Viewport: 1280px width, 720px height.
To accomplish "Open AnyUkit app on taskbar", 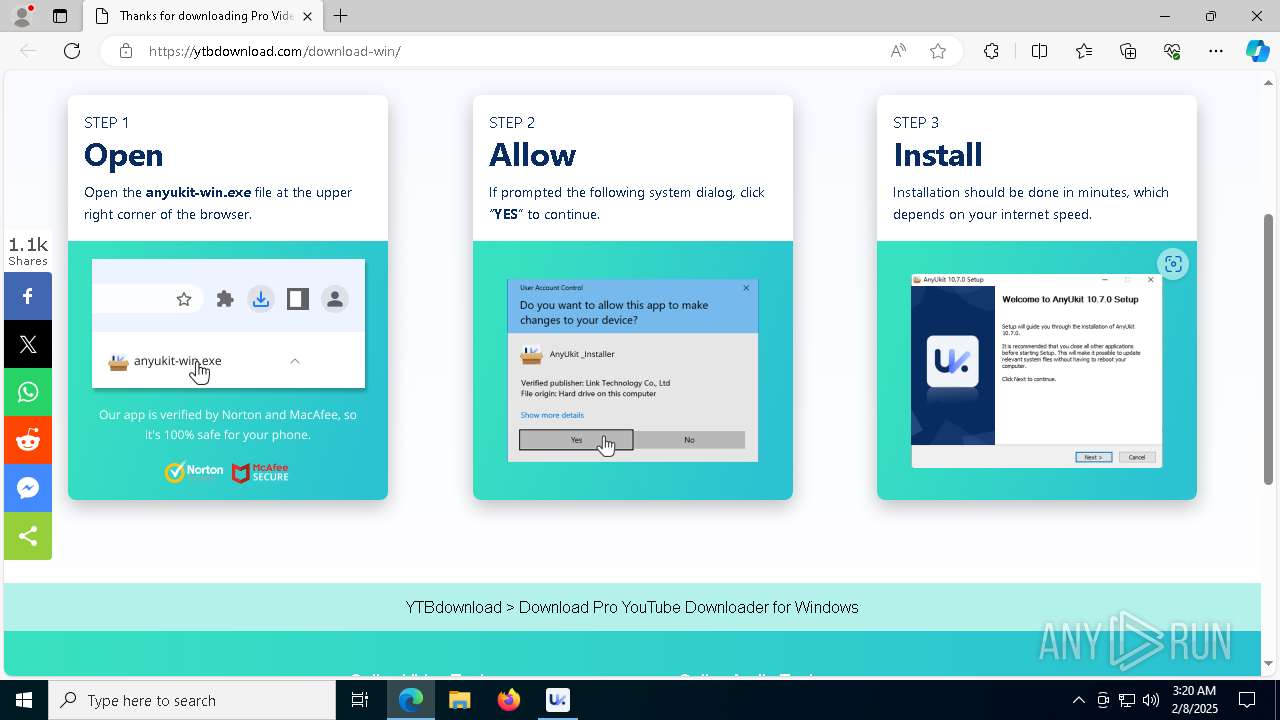I will pyautogui.click(x=558, y=700).
